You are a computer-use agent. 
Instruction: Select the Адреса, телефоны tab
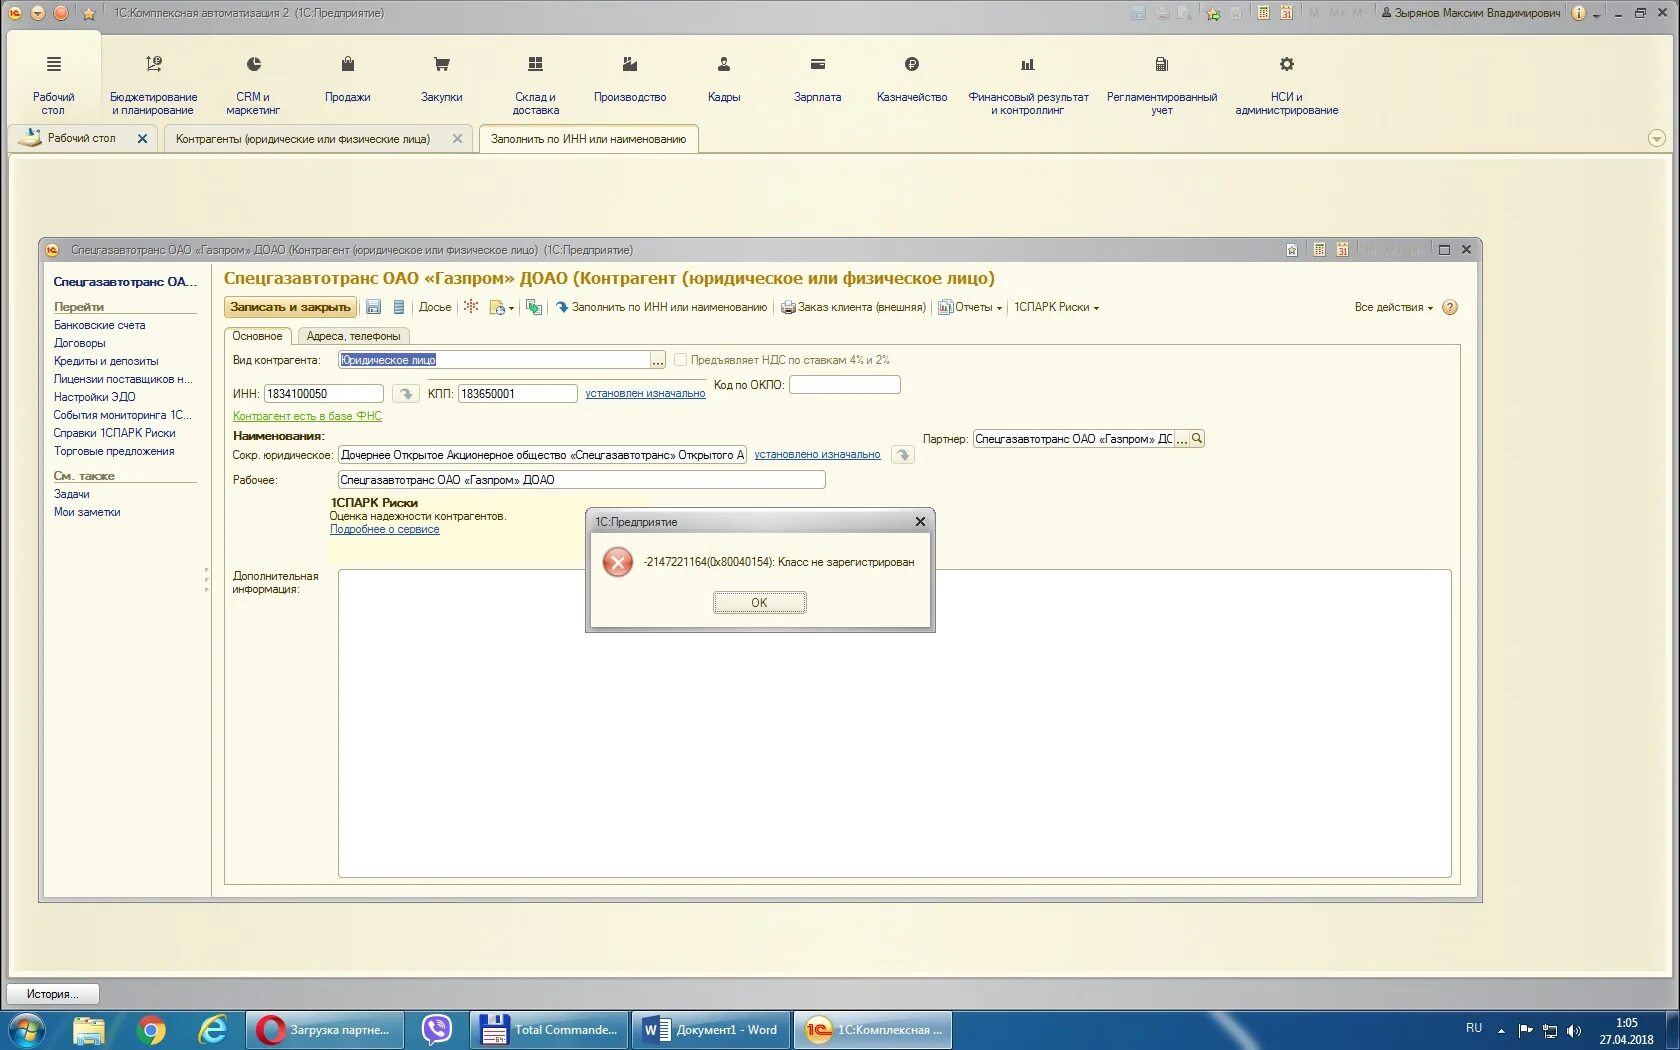[353, 336]
